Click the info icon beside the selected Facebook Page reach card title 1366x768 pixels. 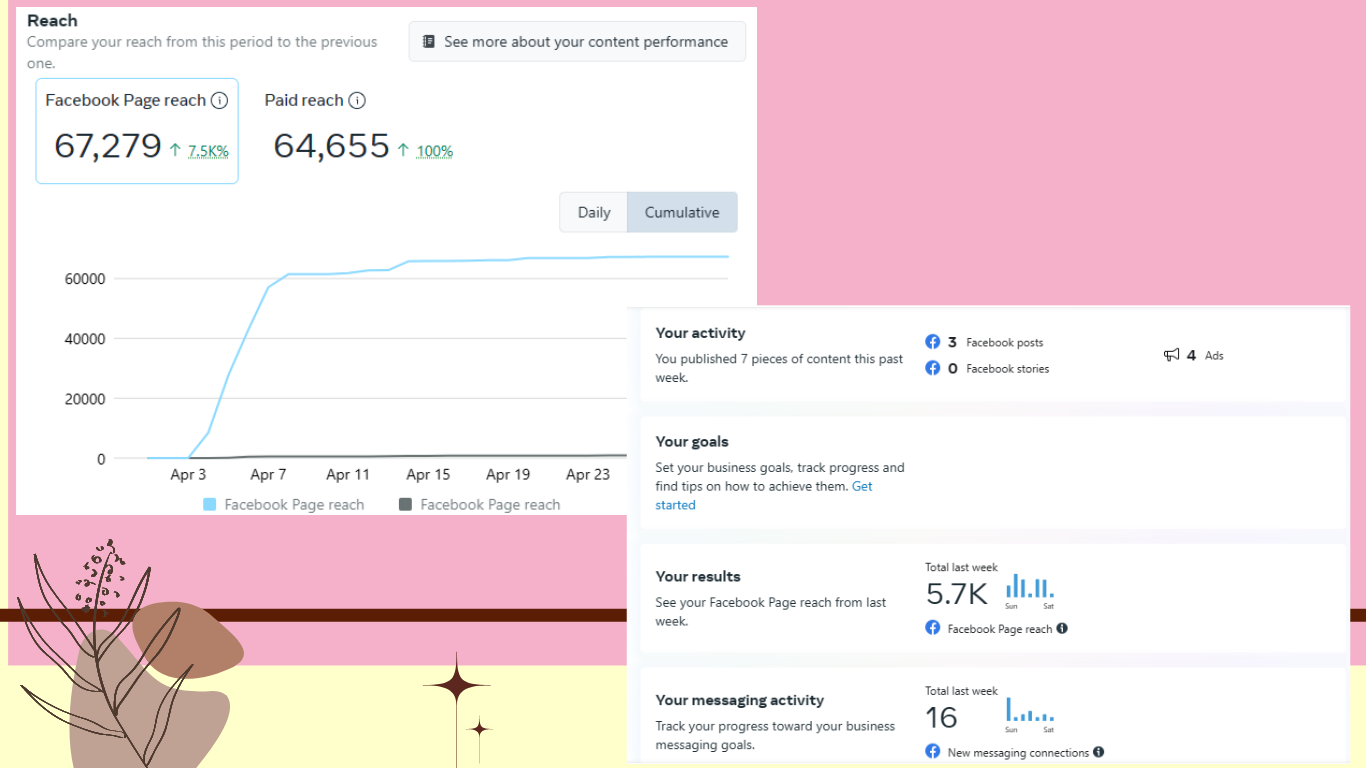click(220, 101)
